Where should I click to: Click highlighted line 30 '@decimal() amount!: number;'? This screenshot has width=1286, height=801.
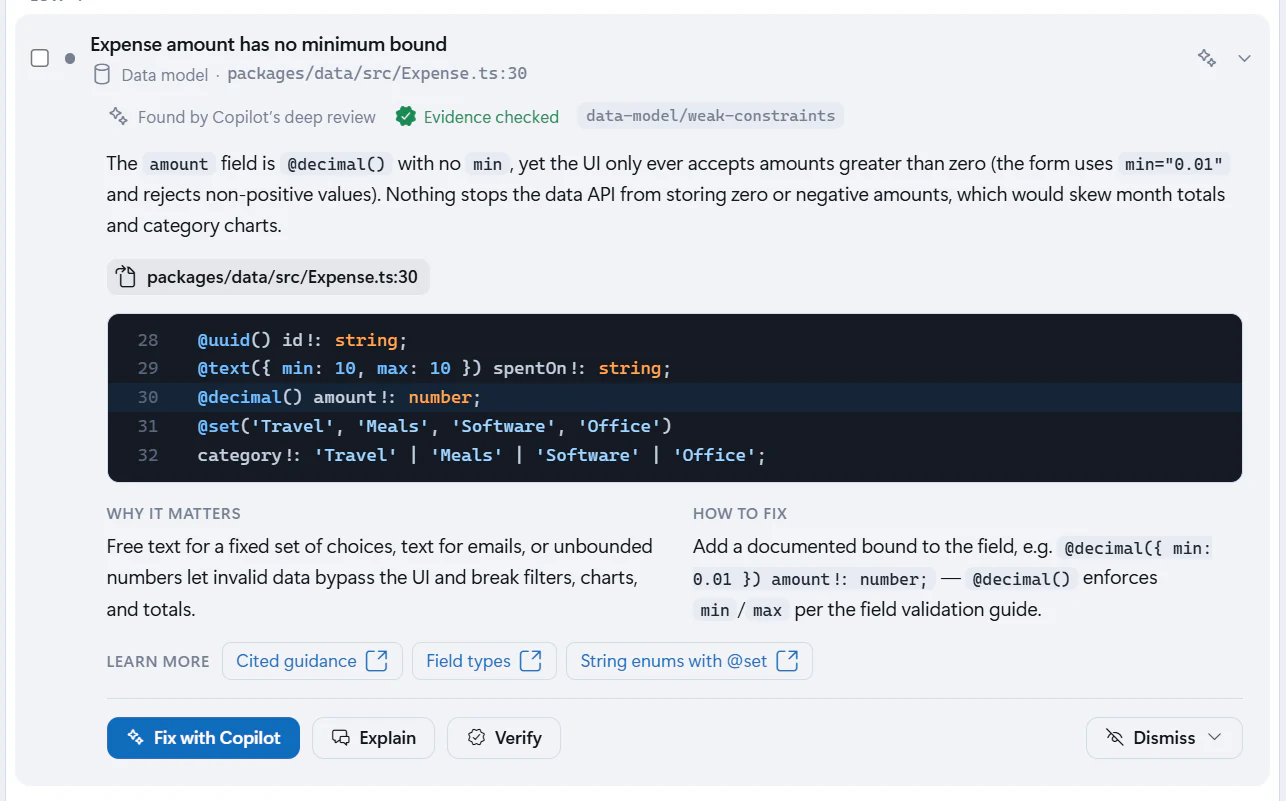coord(675,397)
